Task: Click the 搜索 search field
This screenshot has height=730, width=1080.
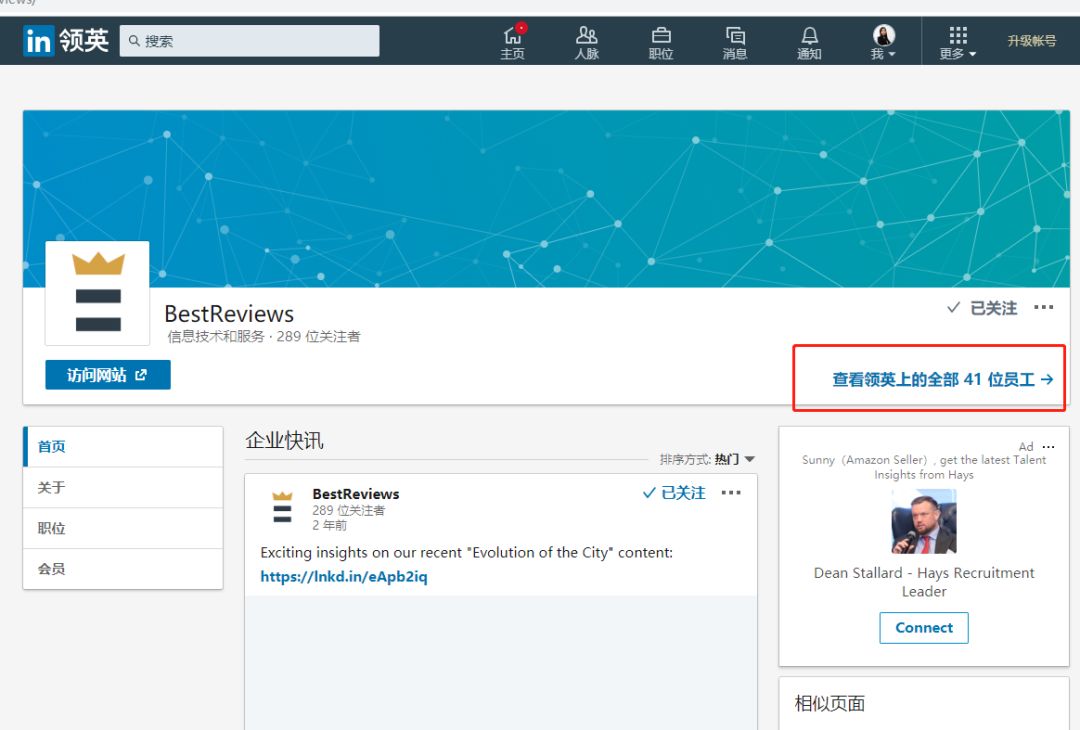Action: (250, 41)
